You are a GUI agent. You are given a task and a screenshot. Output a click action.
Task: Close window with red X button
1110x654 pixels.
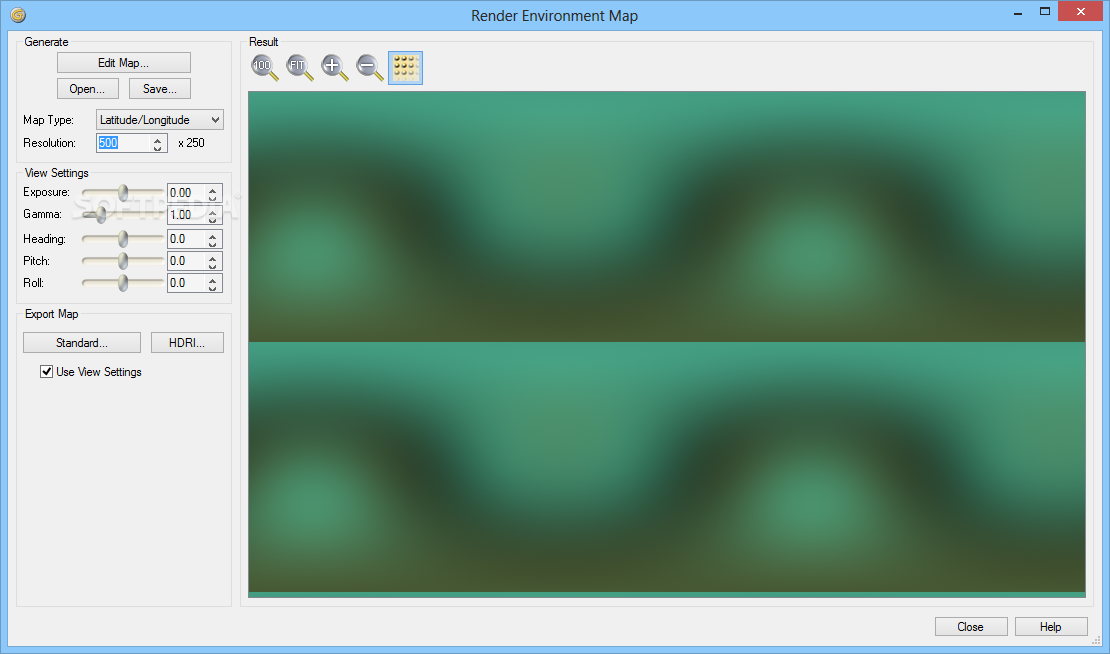1080,11
